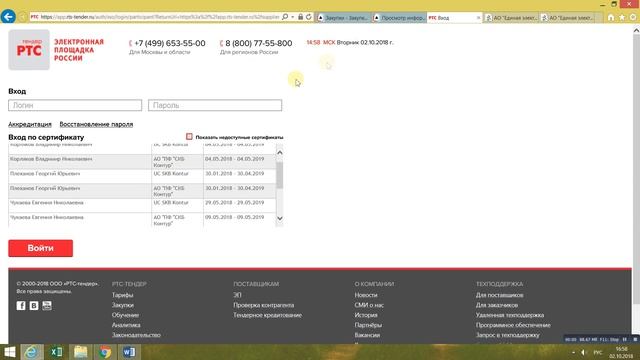640x360 pixels.
Task: Open Chrome from the taskbar
Action: (x=104, y=352)
